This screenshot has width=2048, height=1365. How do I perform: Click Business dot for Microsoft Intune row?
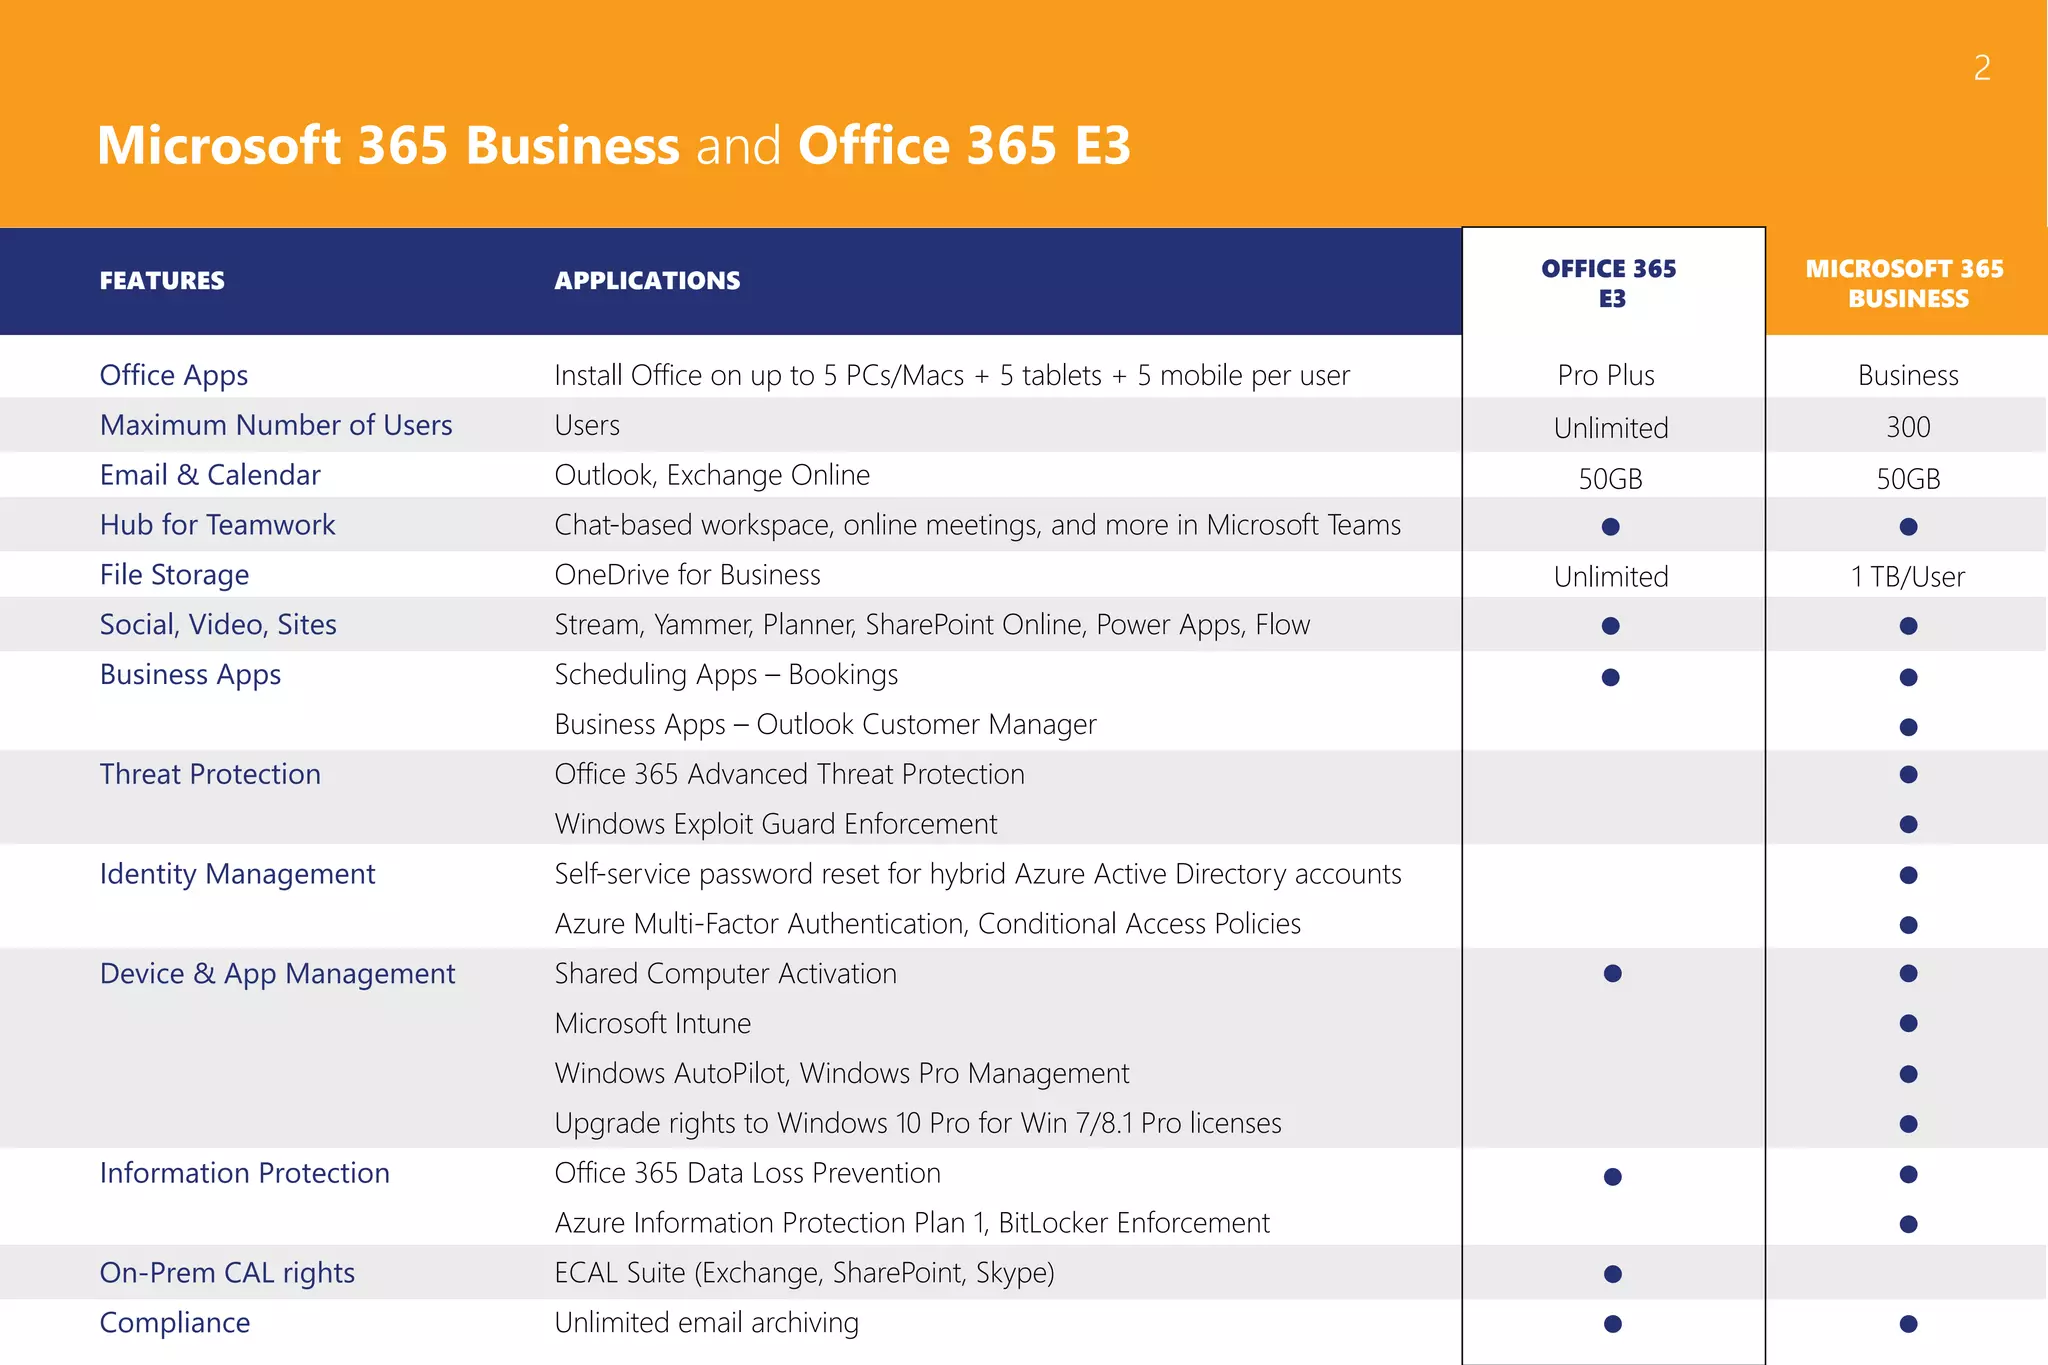(x=1908, y=1023)
